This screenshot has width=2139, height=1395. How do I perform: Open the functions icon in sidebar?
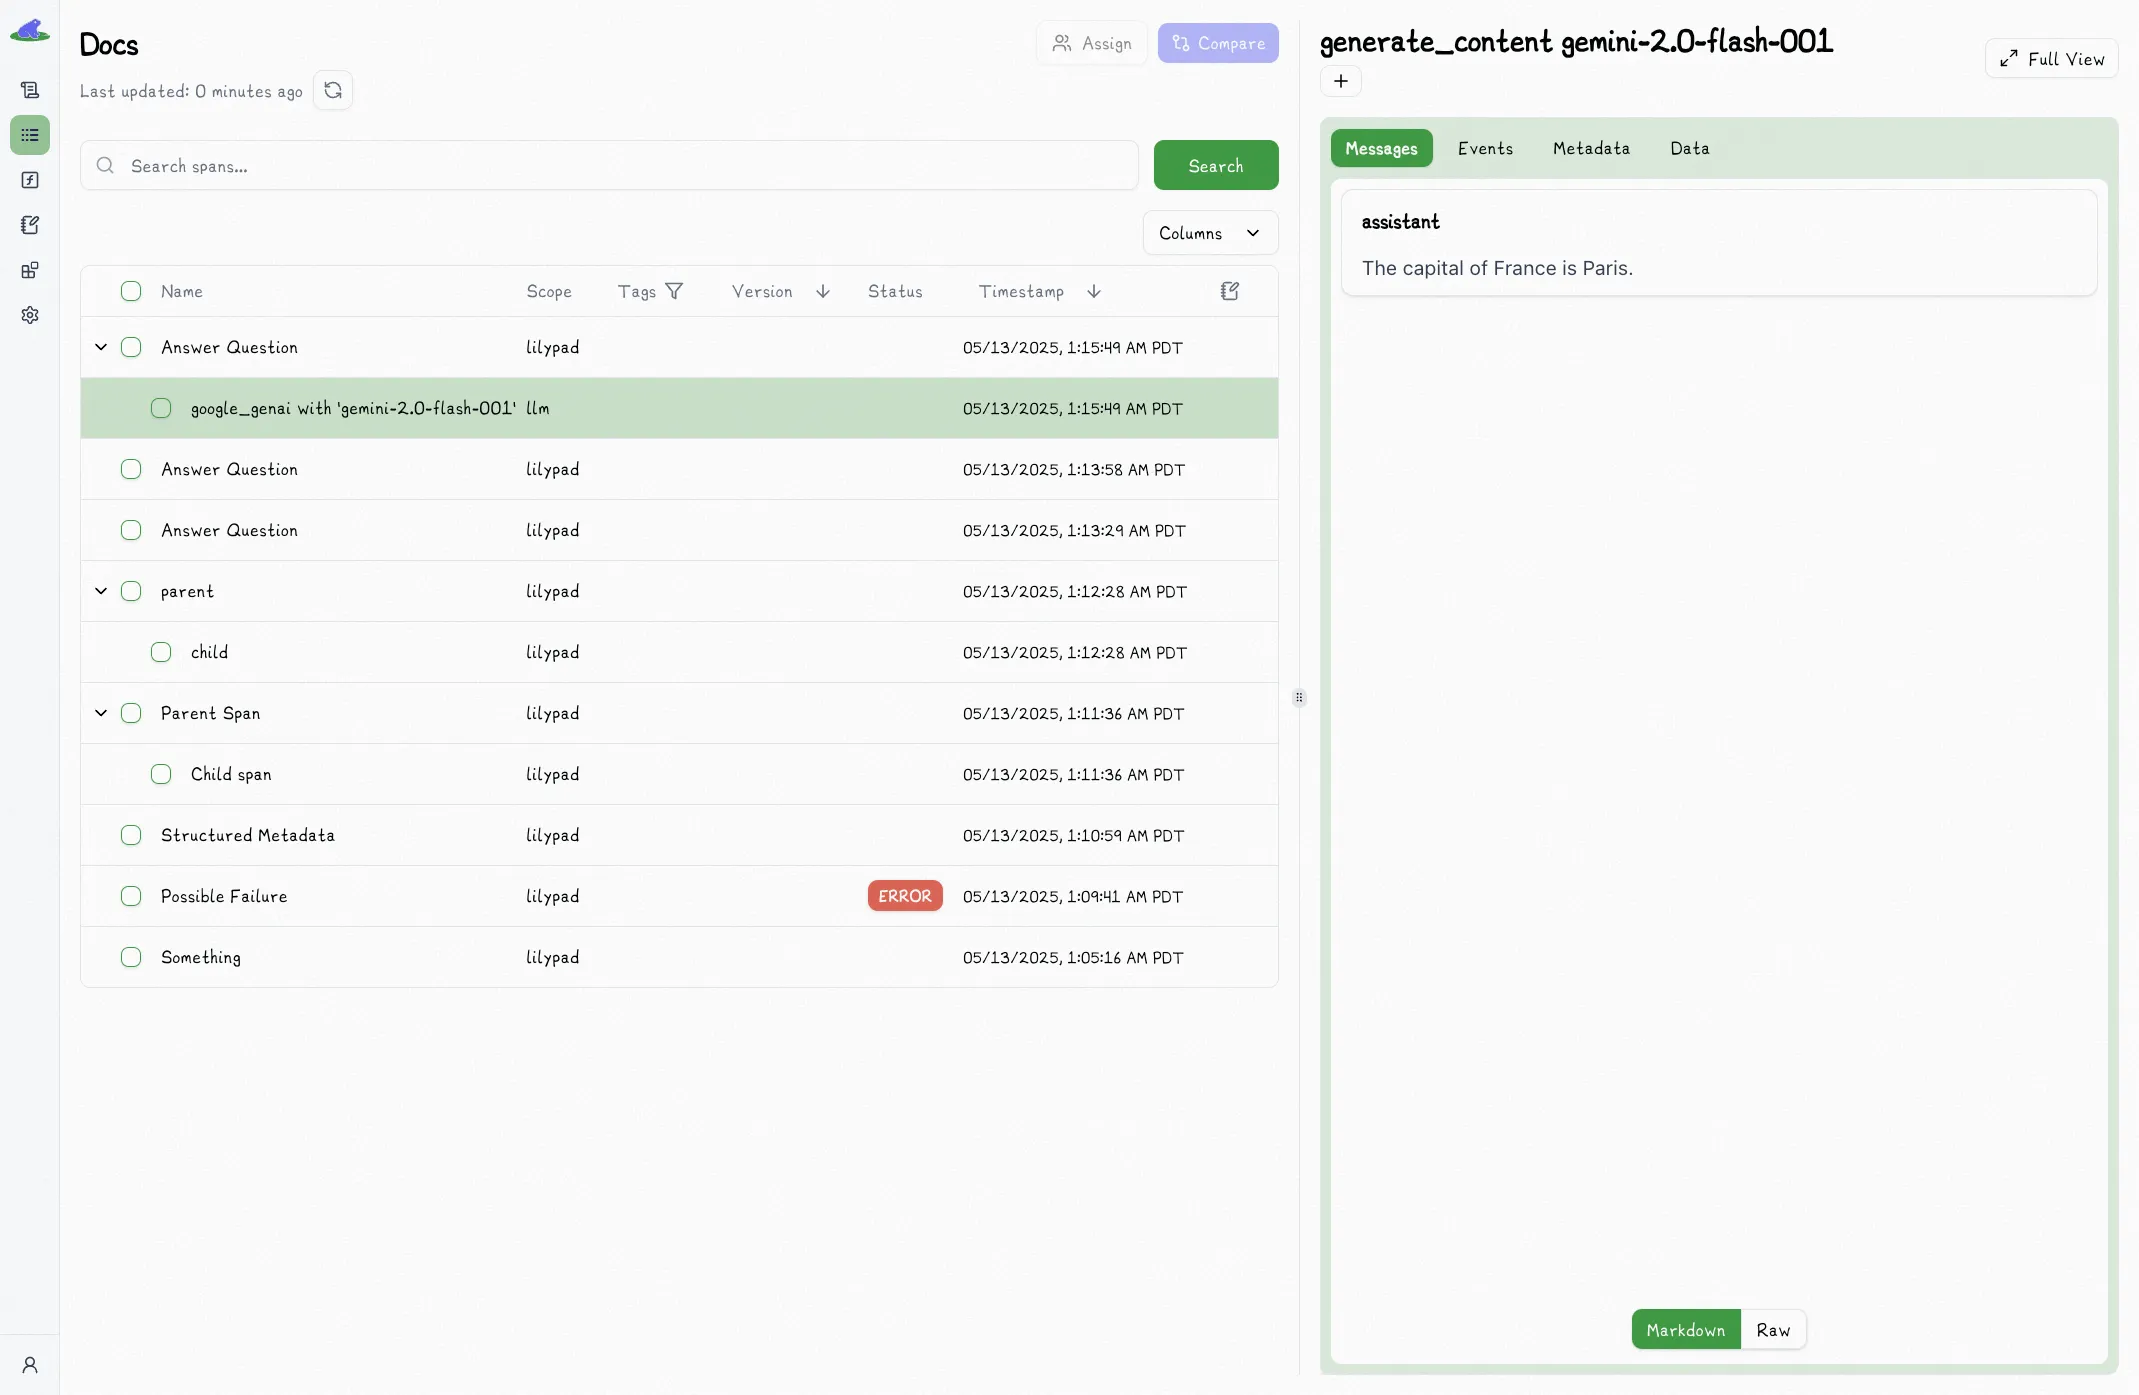30,180
